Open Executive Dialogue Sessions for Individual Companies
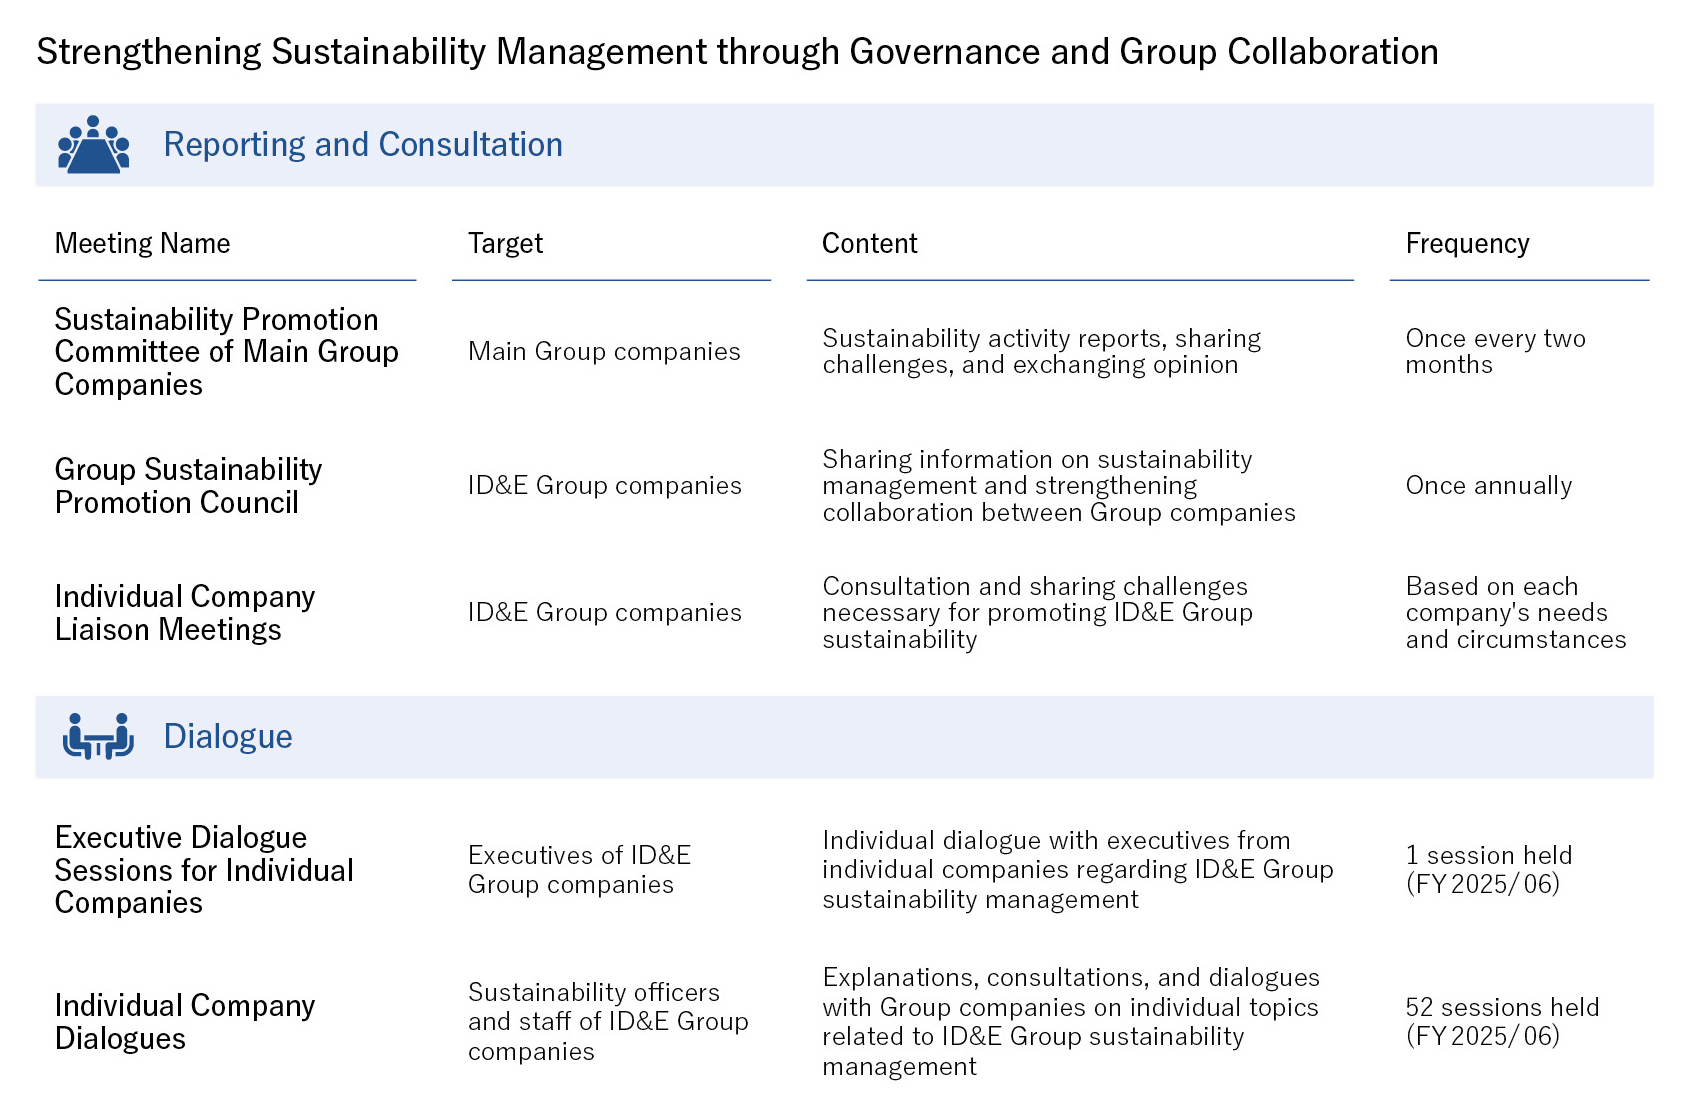 coord(204,870)
